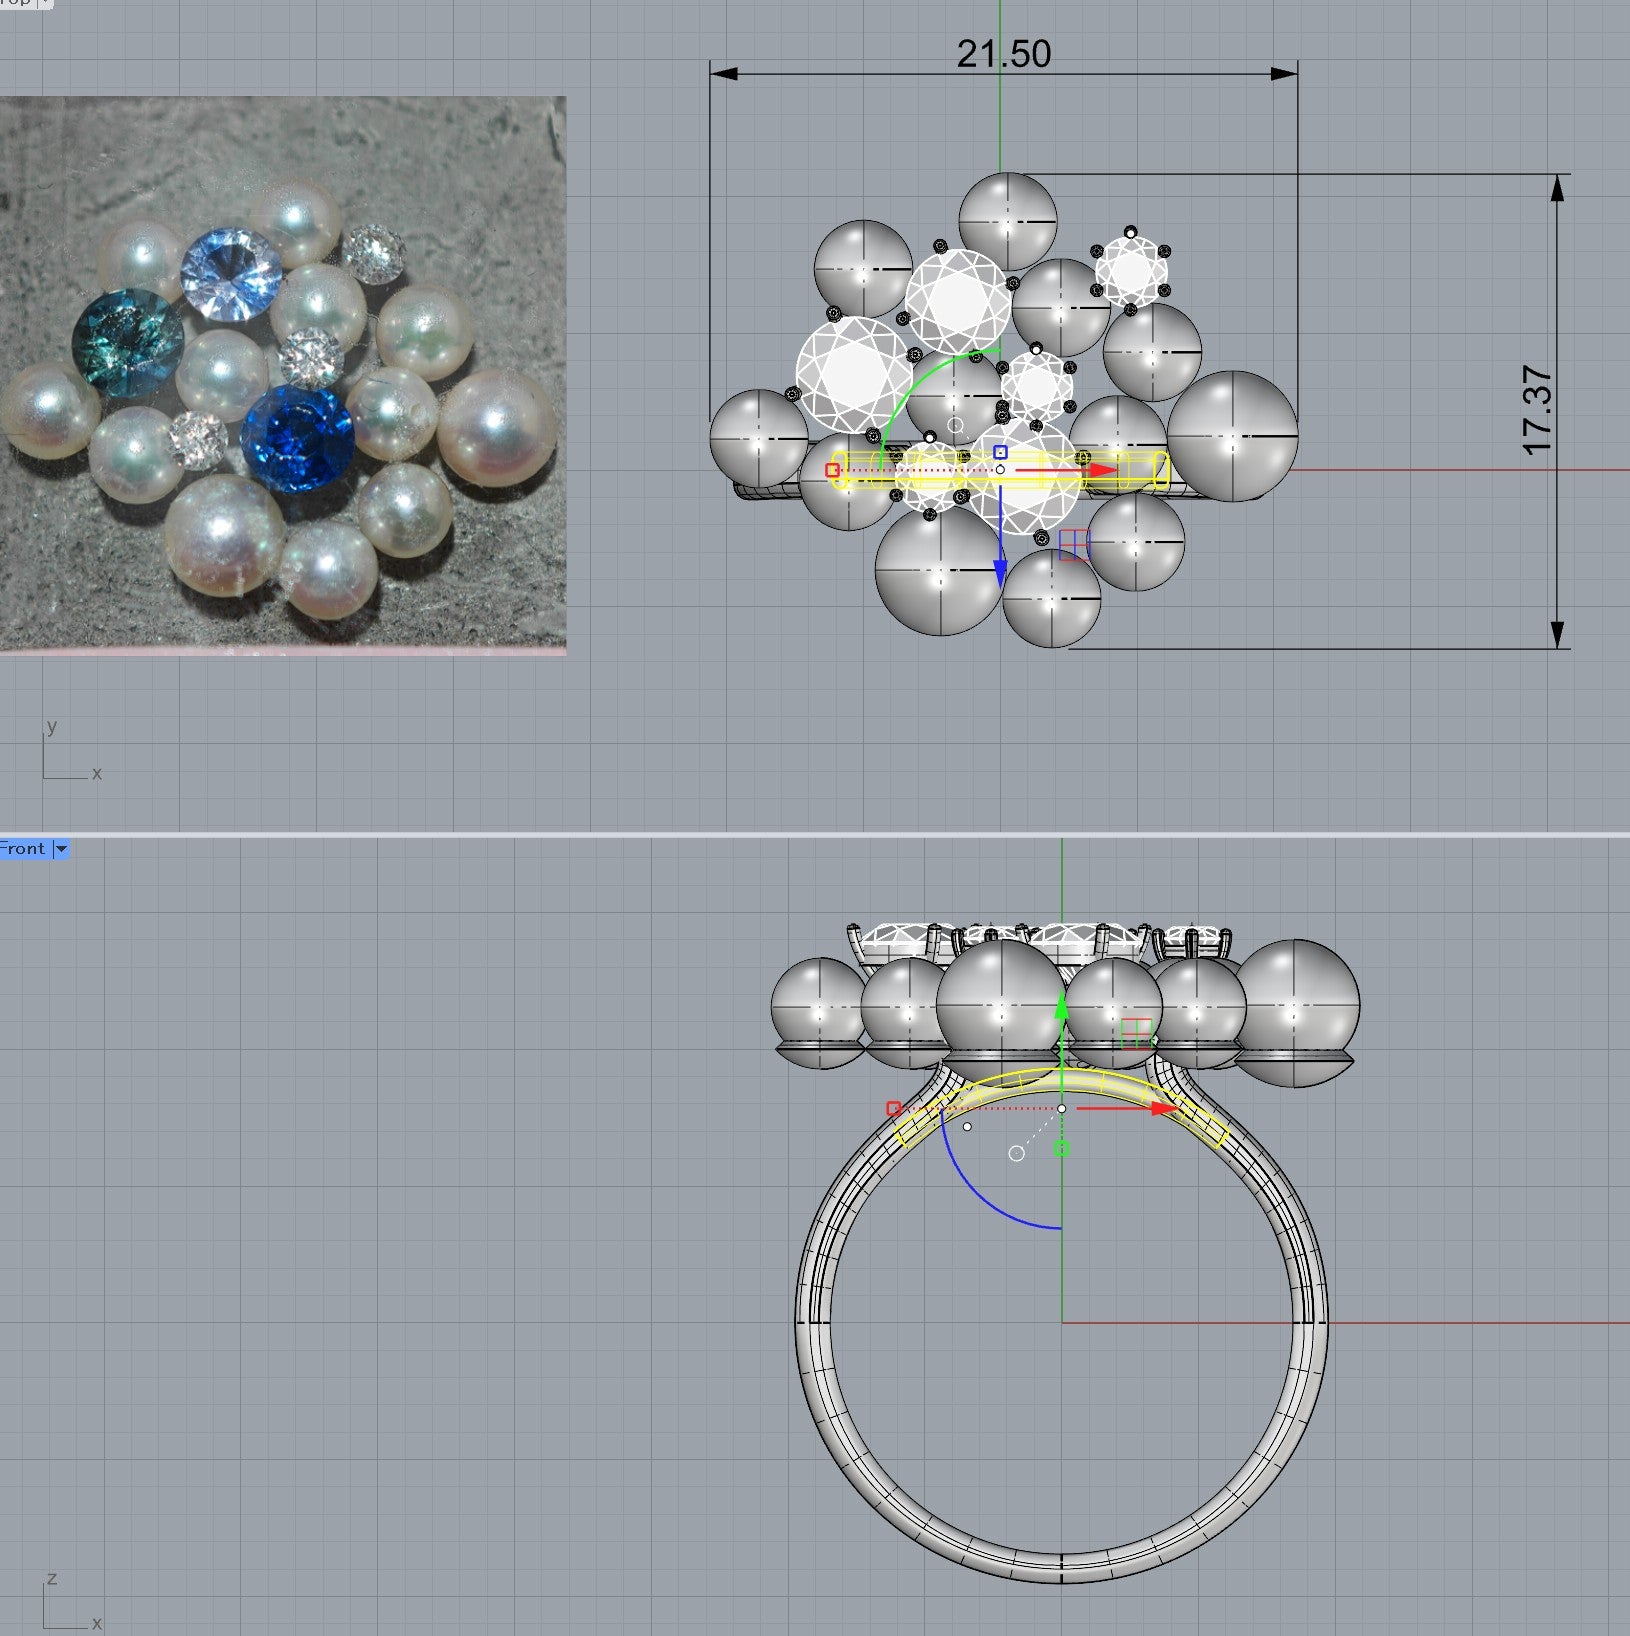
Task: Select the largest right pearl in Top view
Action: (x=1232, y=436)
